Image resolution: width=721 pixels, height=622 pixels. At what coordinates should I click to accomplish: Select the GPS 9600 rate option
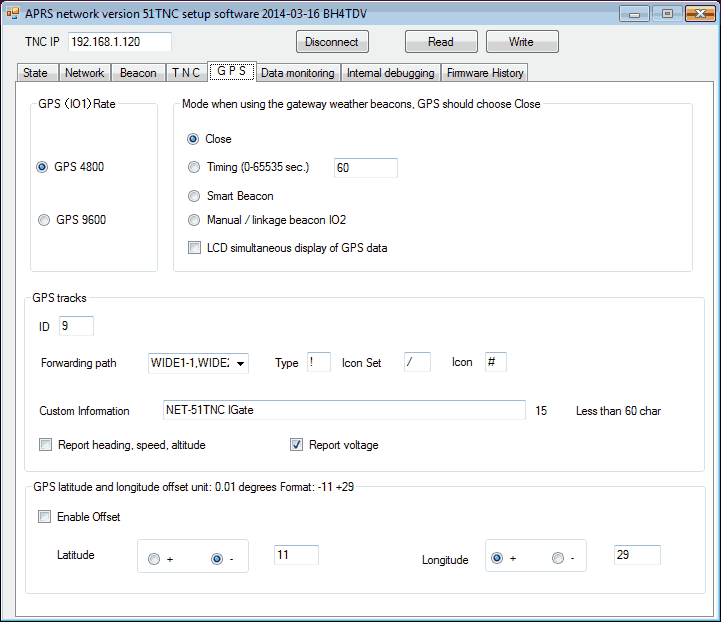click(x=43, y=220)
